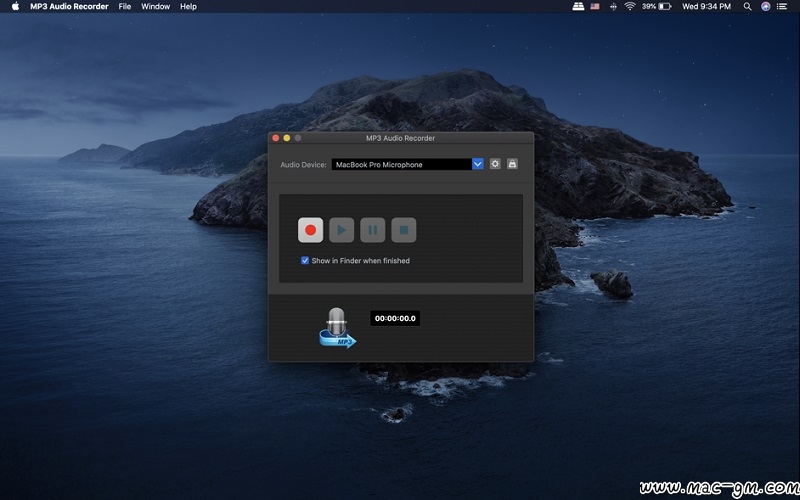Open recorder settings via the gear icon
The height and width of the screenshot is (500, 800).
point(495,164)
